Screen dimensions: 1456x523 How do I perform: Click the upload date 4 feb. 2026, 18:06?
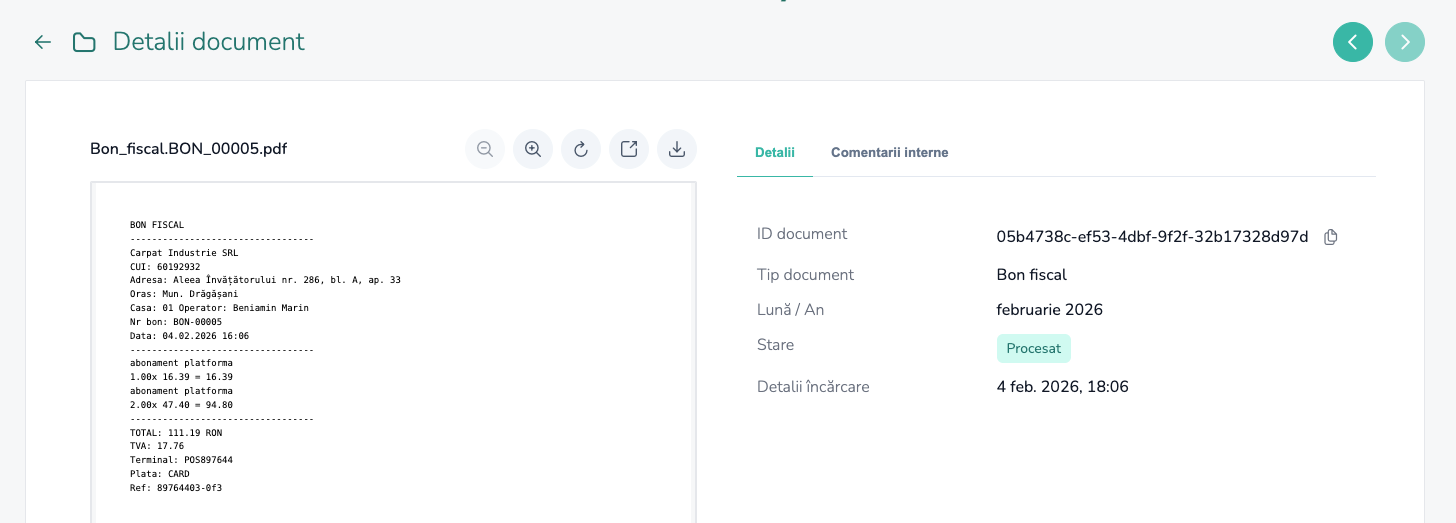[x=1062, y=386]
